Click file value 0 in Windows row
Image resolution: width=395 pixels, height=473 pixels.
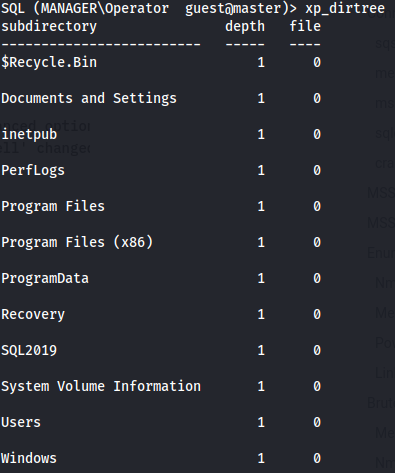[x=317, y=458]
